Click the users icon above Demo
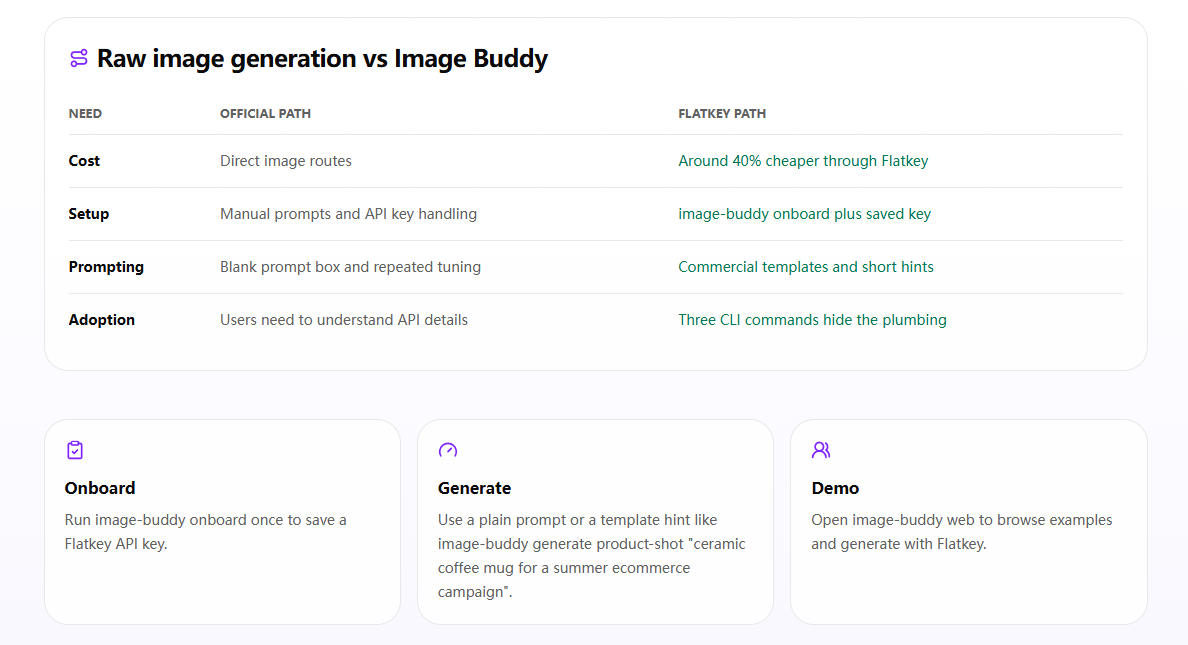Image resolution: width=1188 pixels, height=645 pixels. 821,450
